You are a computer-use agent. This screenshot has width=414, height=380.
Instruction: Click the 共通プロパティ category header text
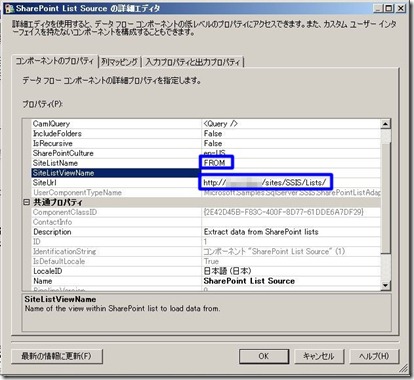click(x=58, y=202)
